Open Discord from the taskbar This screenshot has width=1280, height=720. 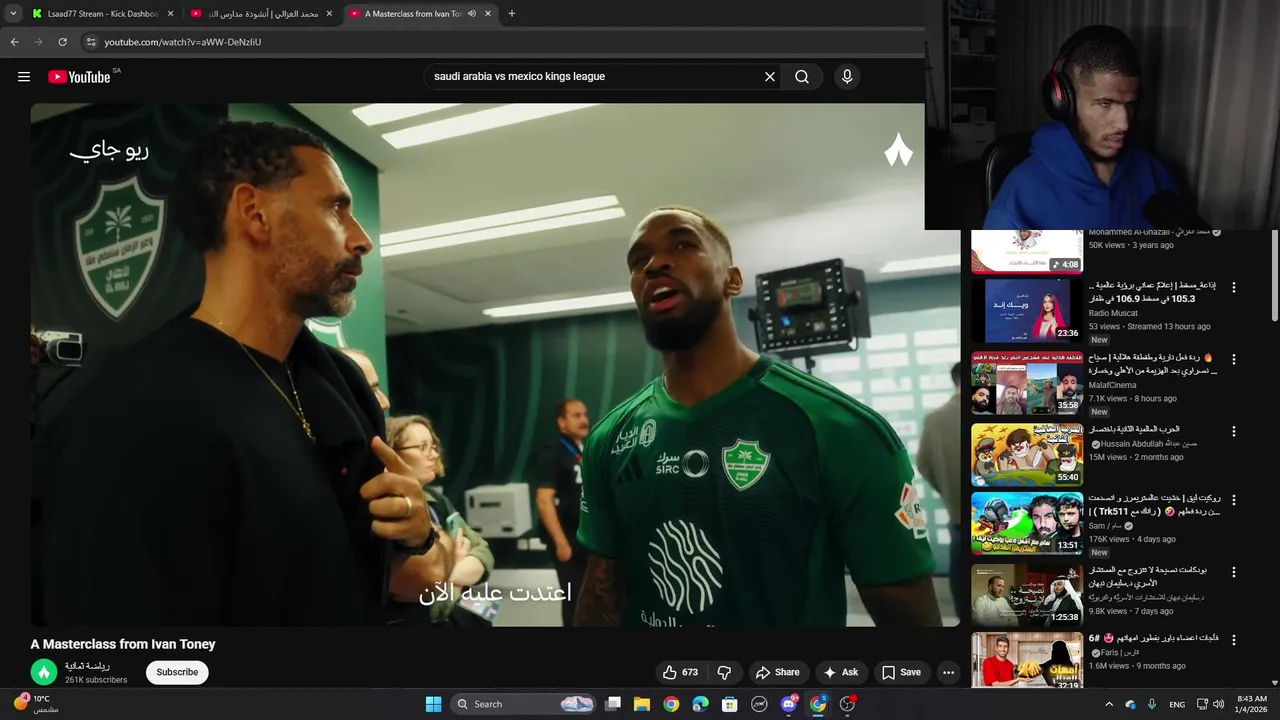pos(789,704)
